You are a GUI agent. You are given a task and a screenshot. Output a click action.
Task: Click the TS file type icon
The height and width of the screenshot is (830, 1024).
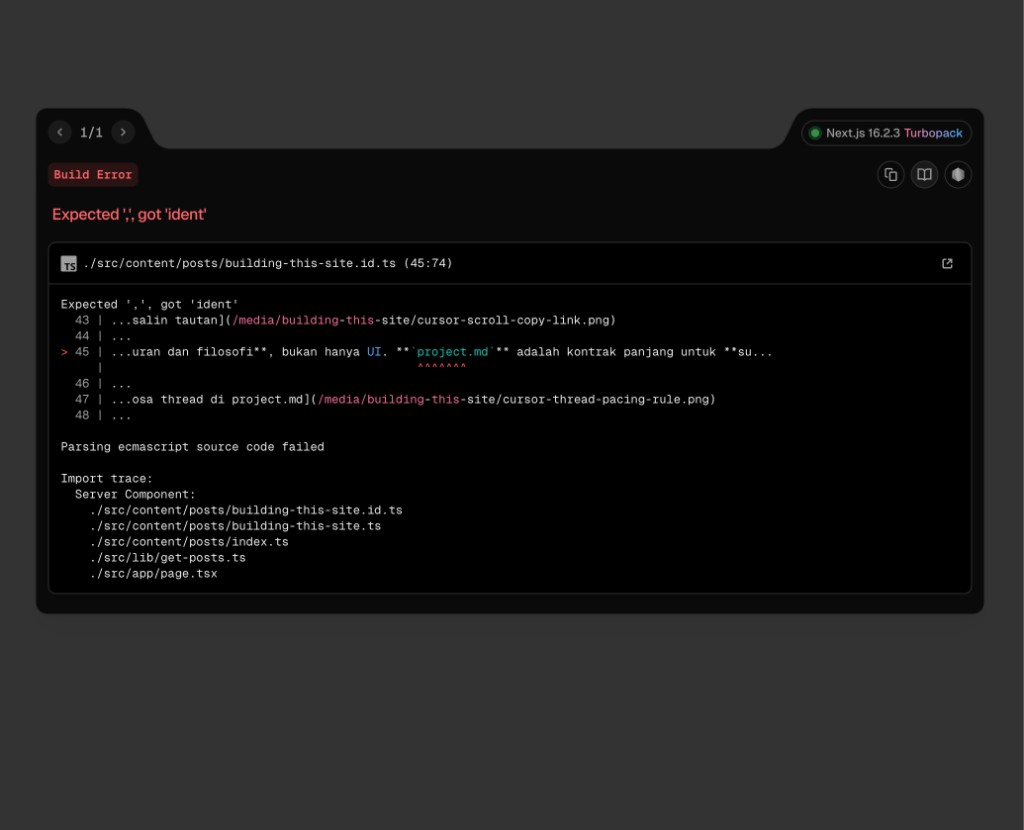click(x=69, y=264)
